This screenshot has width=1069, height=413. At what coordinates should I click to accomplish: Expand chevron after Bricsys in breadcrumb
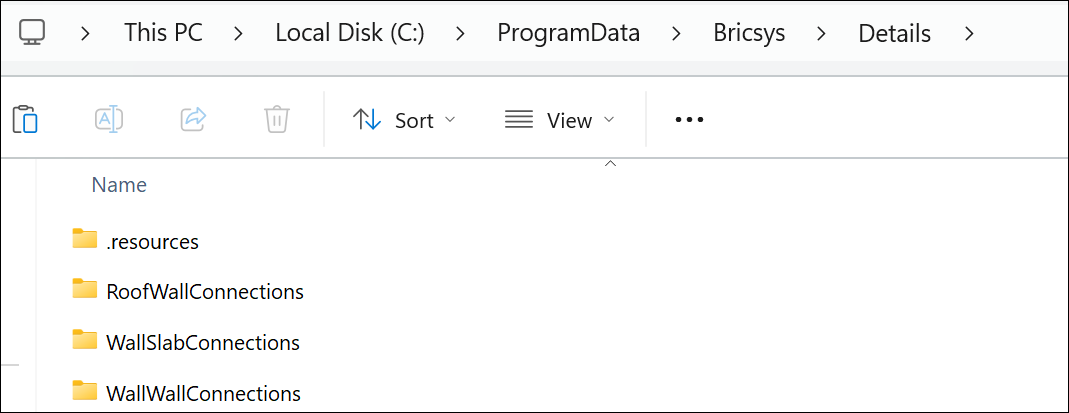coord(822,33)
